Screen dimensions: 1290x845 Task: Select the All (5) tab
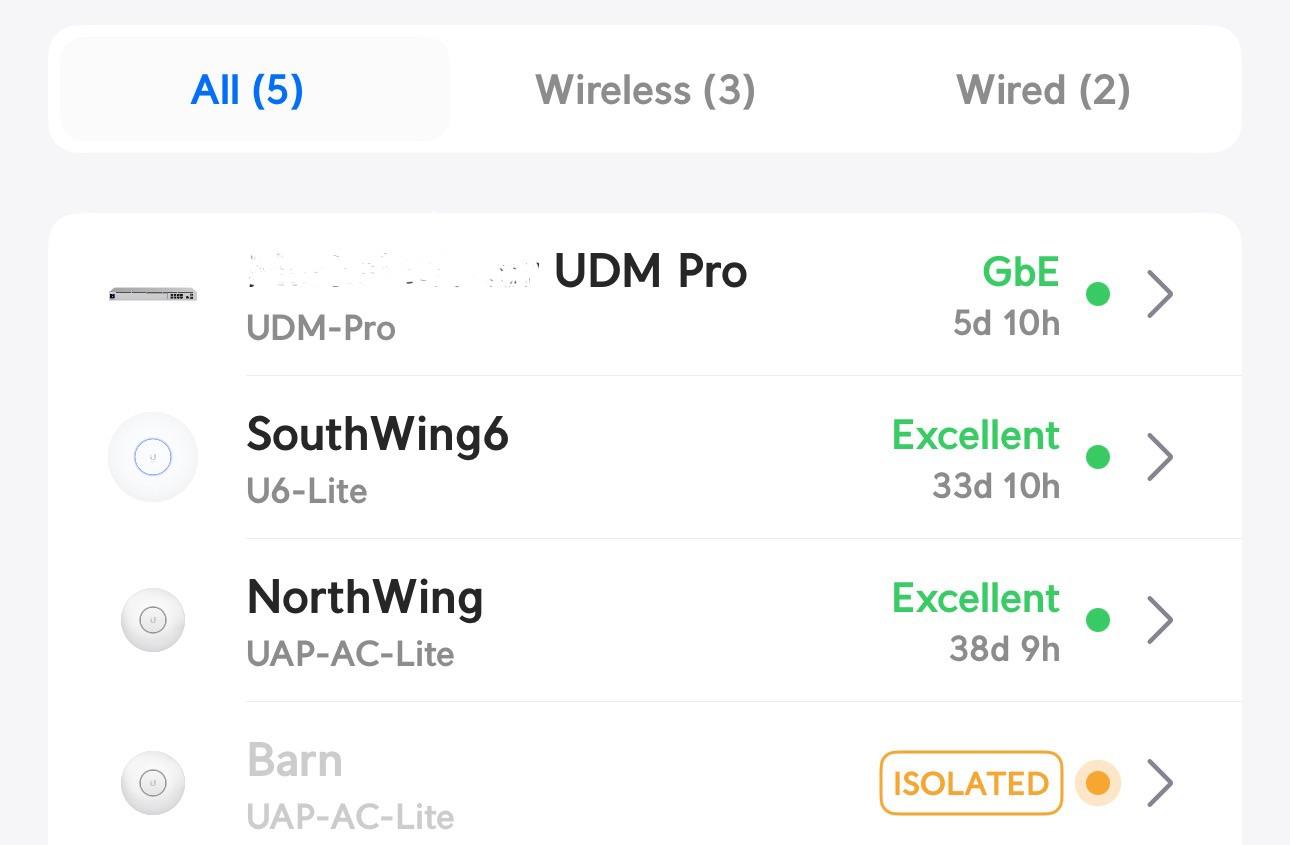[245, 89]
